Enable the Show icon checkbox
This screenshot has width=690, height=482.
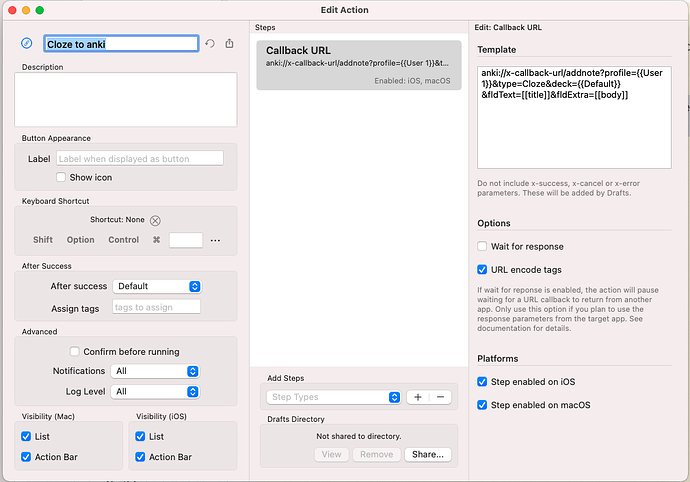click(x=61, y=177)
